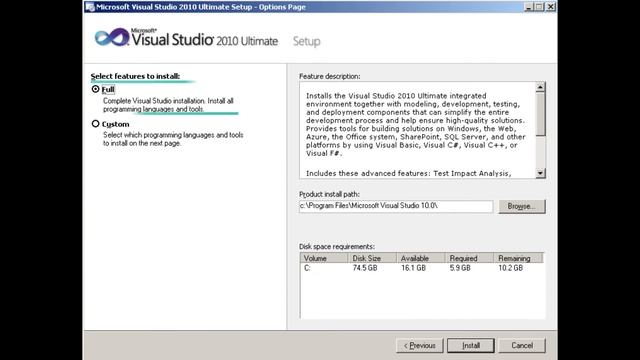Click the Remaining column header
The image size is (640, 360).
(x=518, y=258)
